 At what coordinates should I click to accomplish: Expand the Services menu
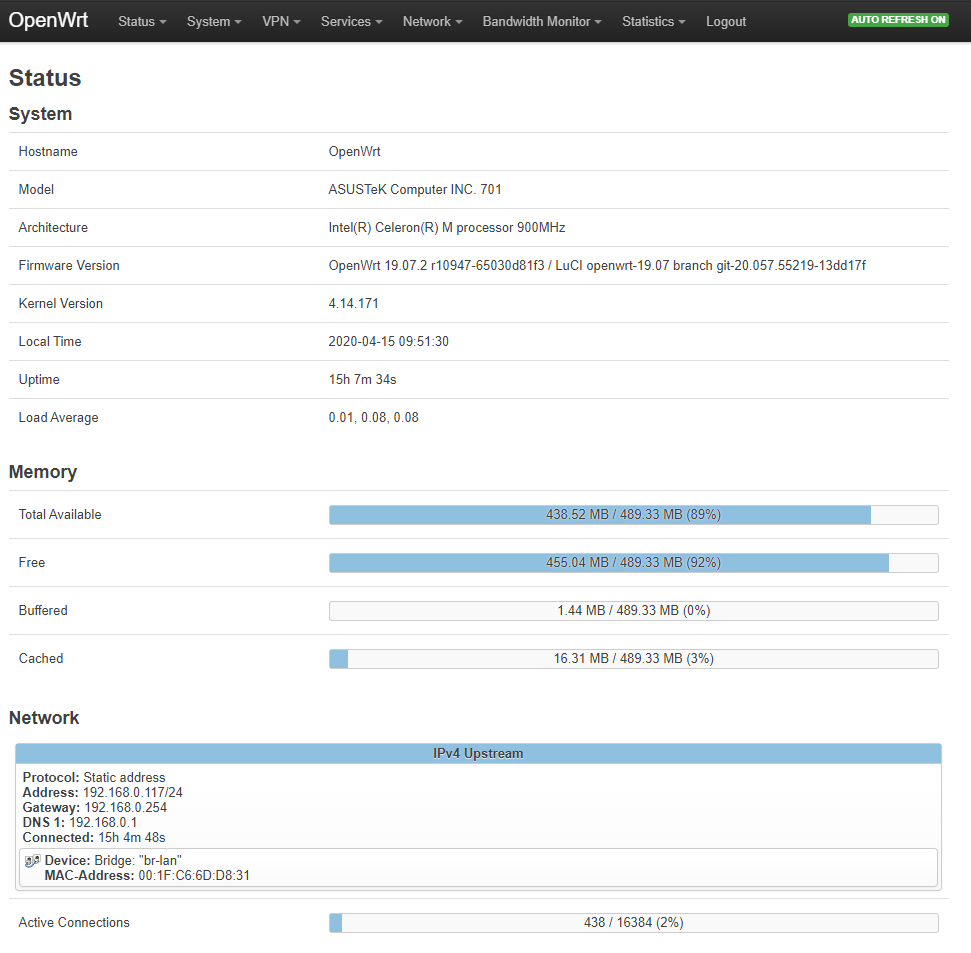[352, 22]
